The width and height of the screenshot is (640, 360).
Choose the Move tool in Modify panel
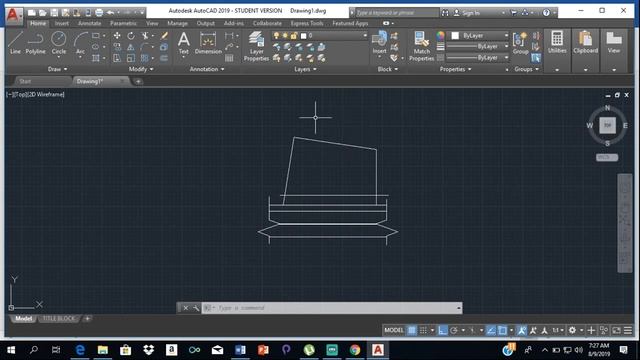pos(117,36)
